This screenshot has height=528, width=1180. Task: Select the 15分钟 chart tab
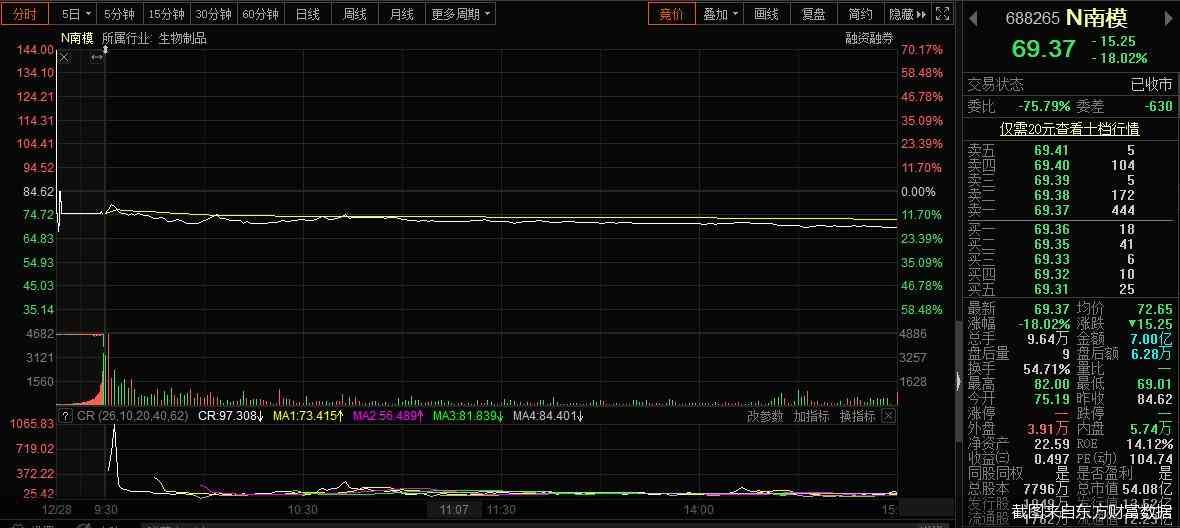(166, 14)
